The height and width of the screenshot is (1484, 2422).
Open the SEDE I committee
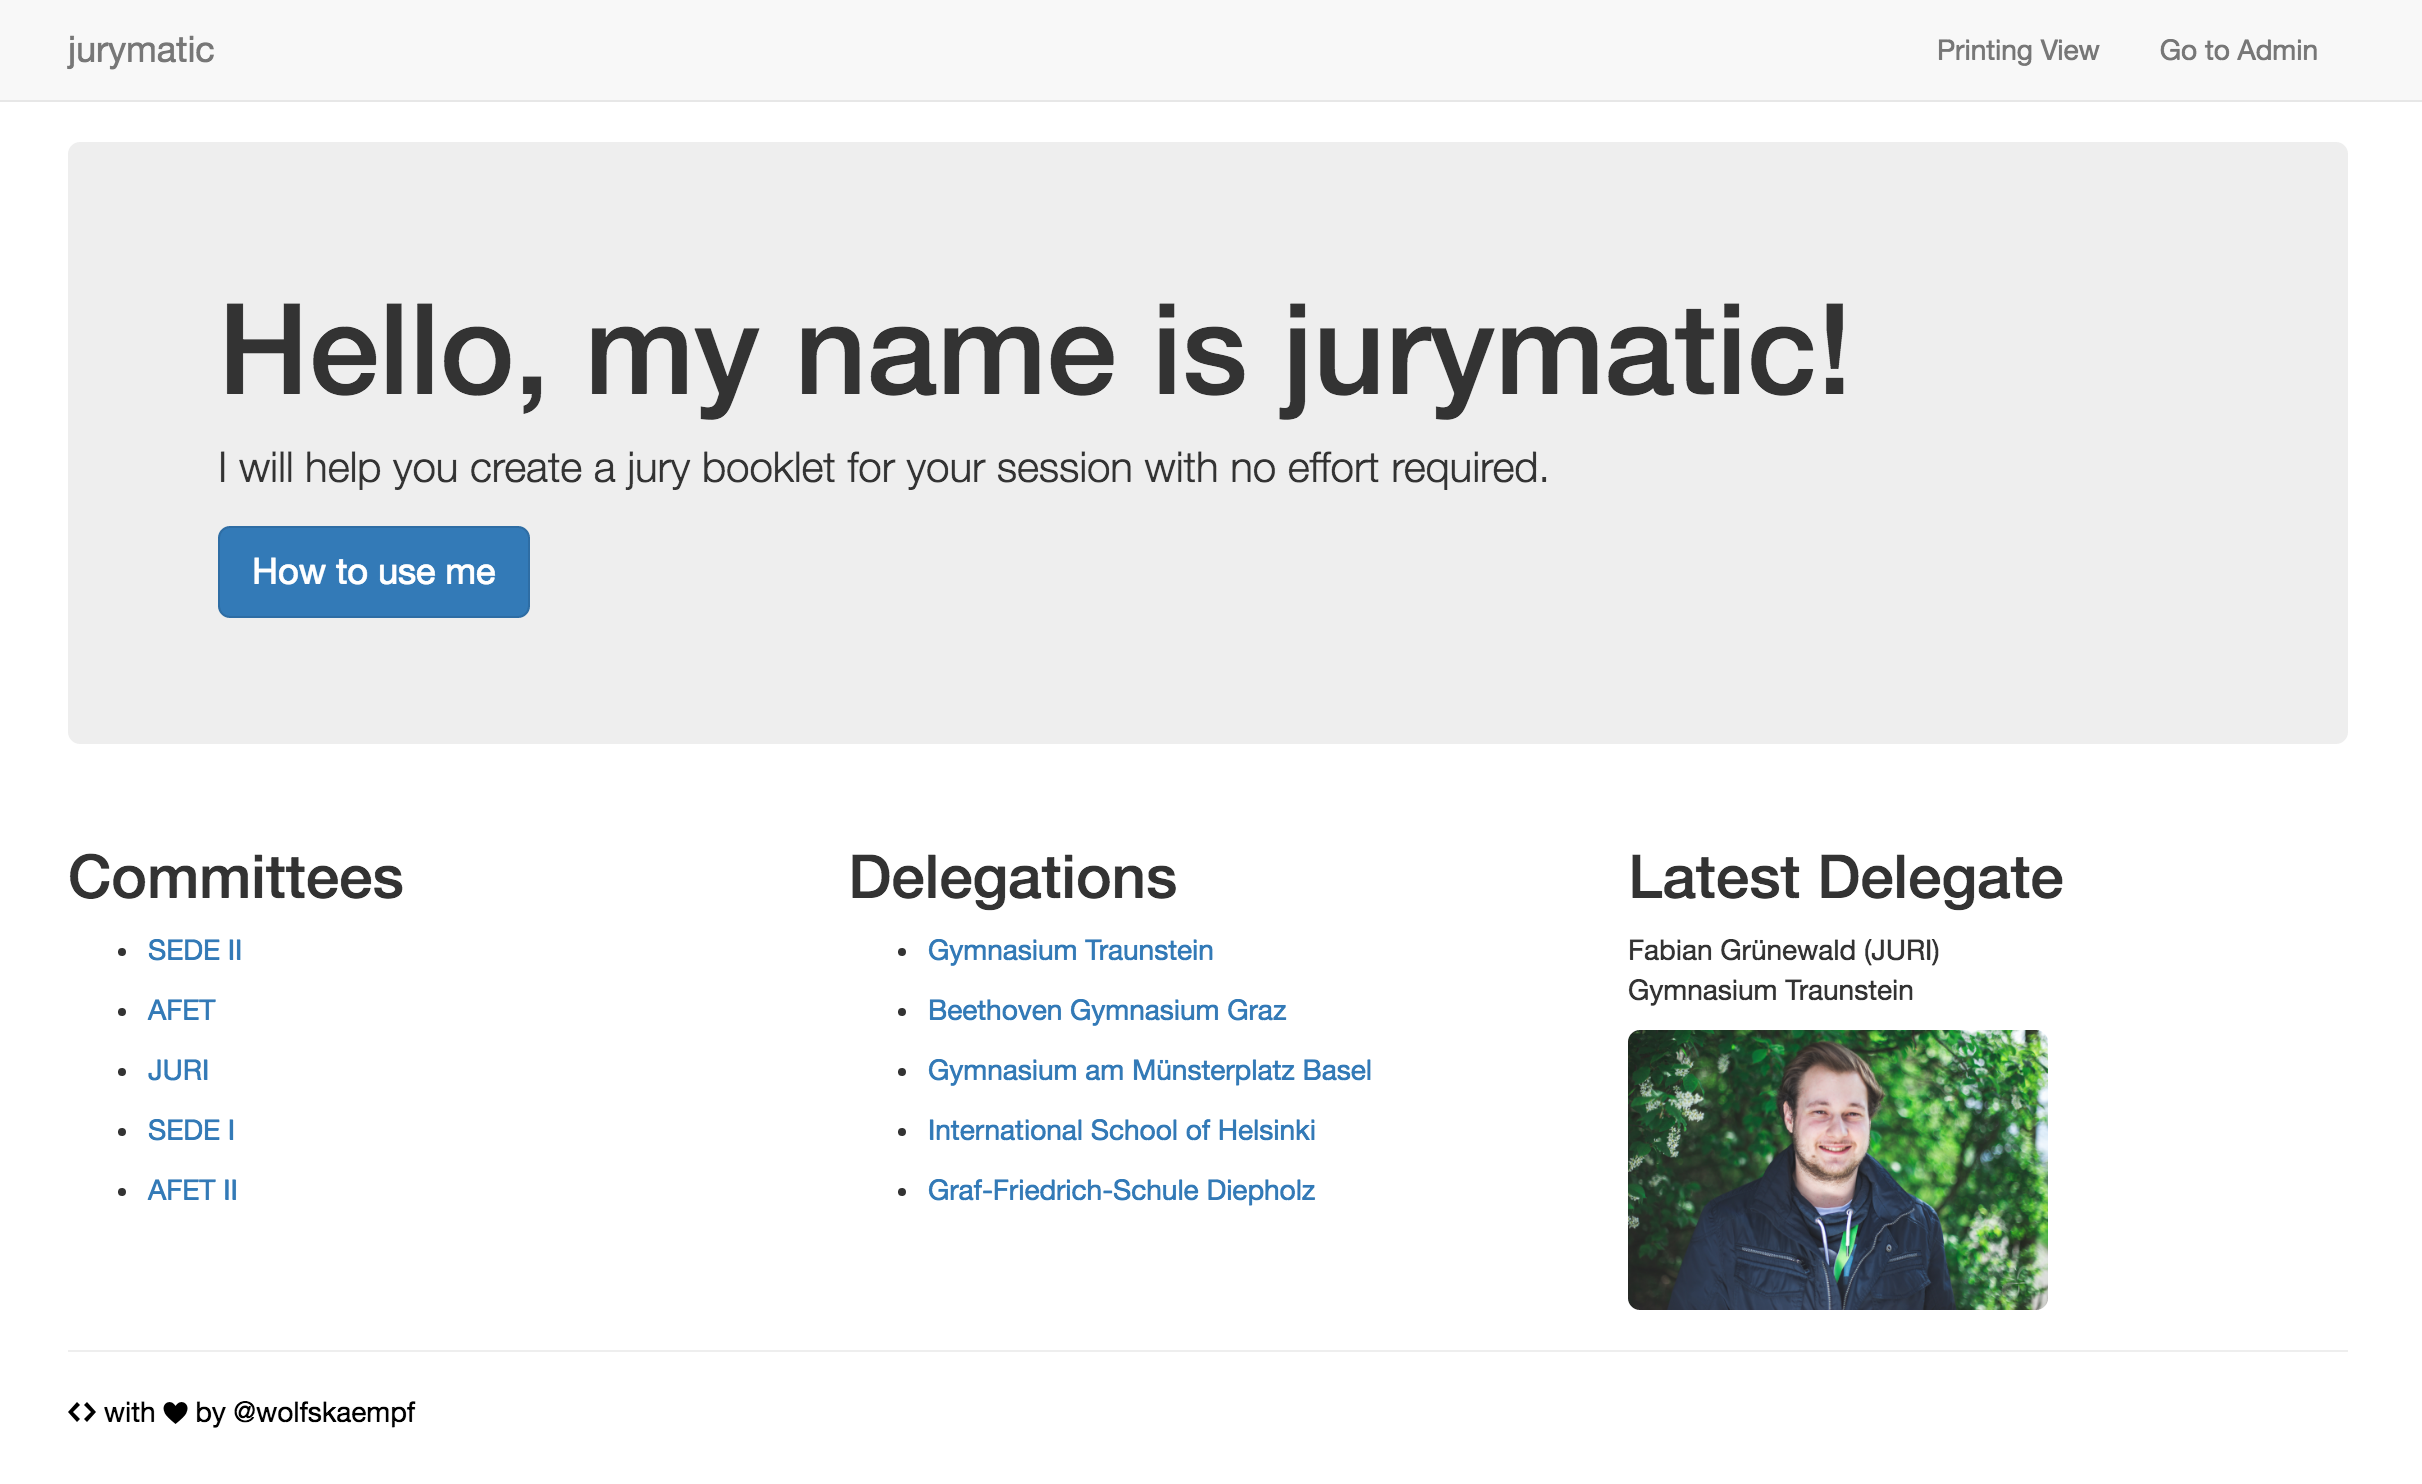191,1130
